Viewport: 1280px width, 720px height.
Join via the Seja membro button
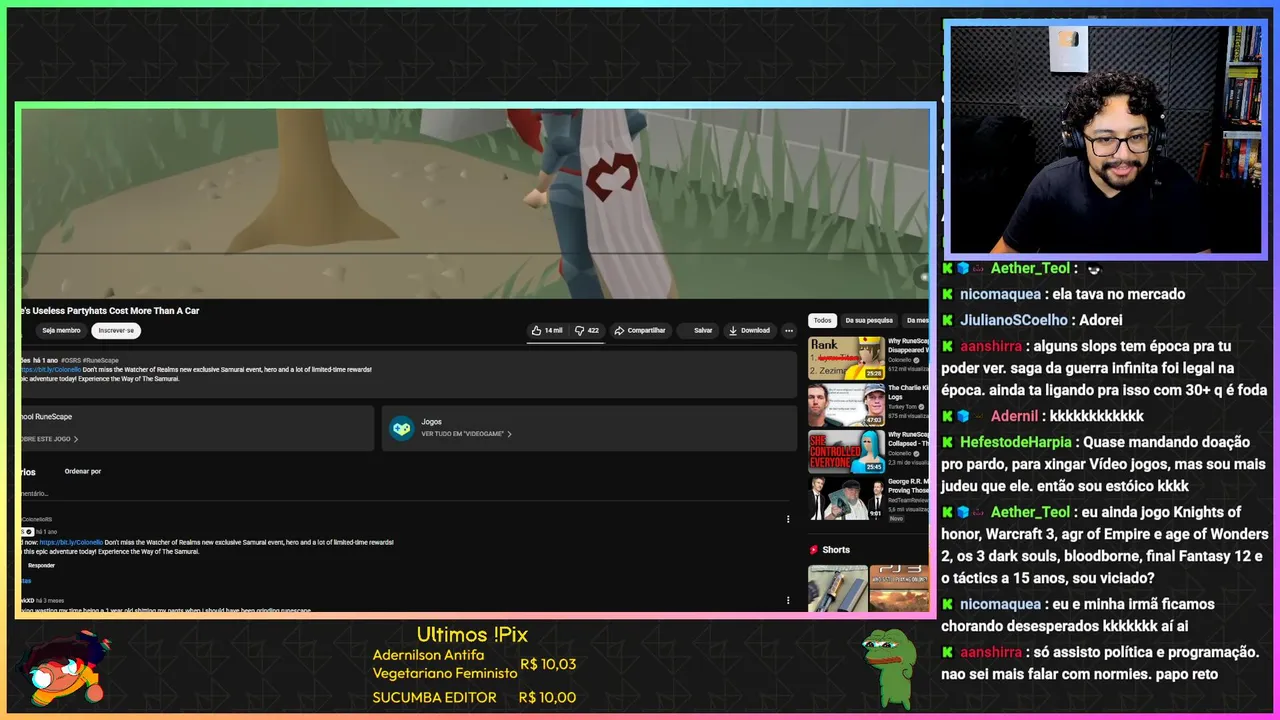[x=61, y=330]
